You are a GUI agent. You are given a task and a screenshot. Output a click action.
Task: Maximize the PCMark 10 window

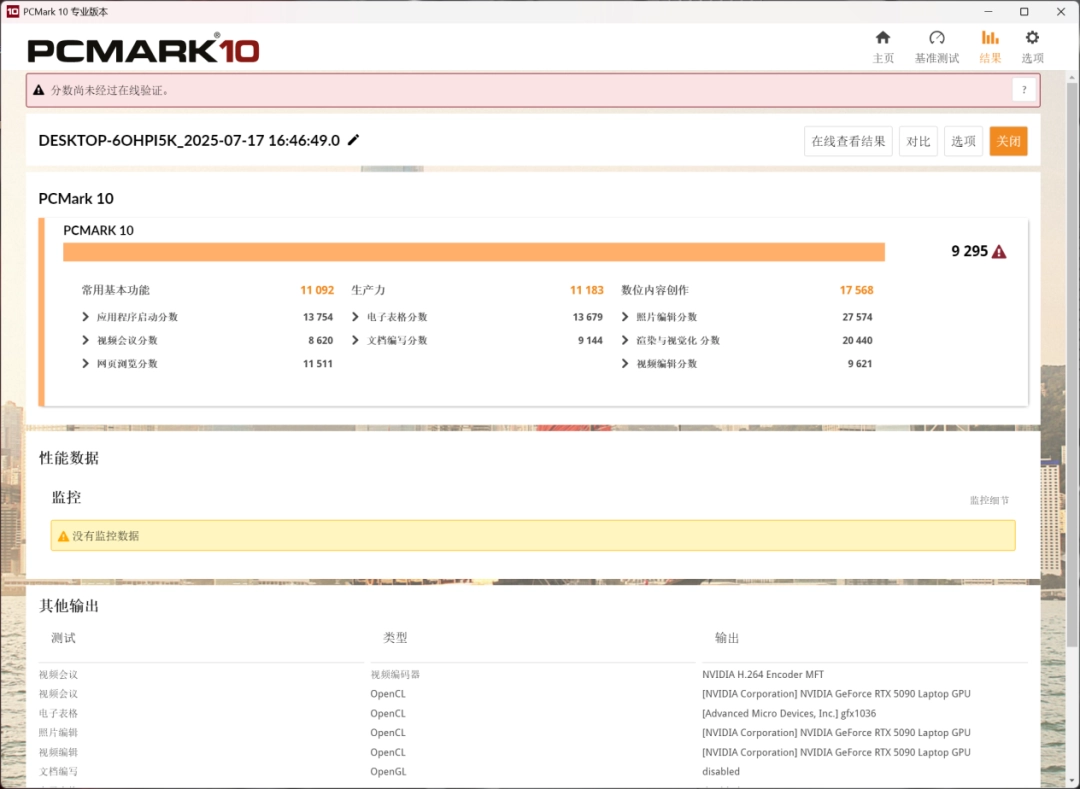point(1024,12)
